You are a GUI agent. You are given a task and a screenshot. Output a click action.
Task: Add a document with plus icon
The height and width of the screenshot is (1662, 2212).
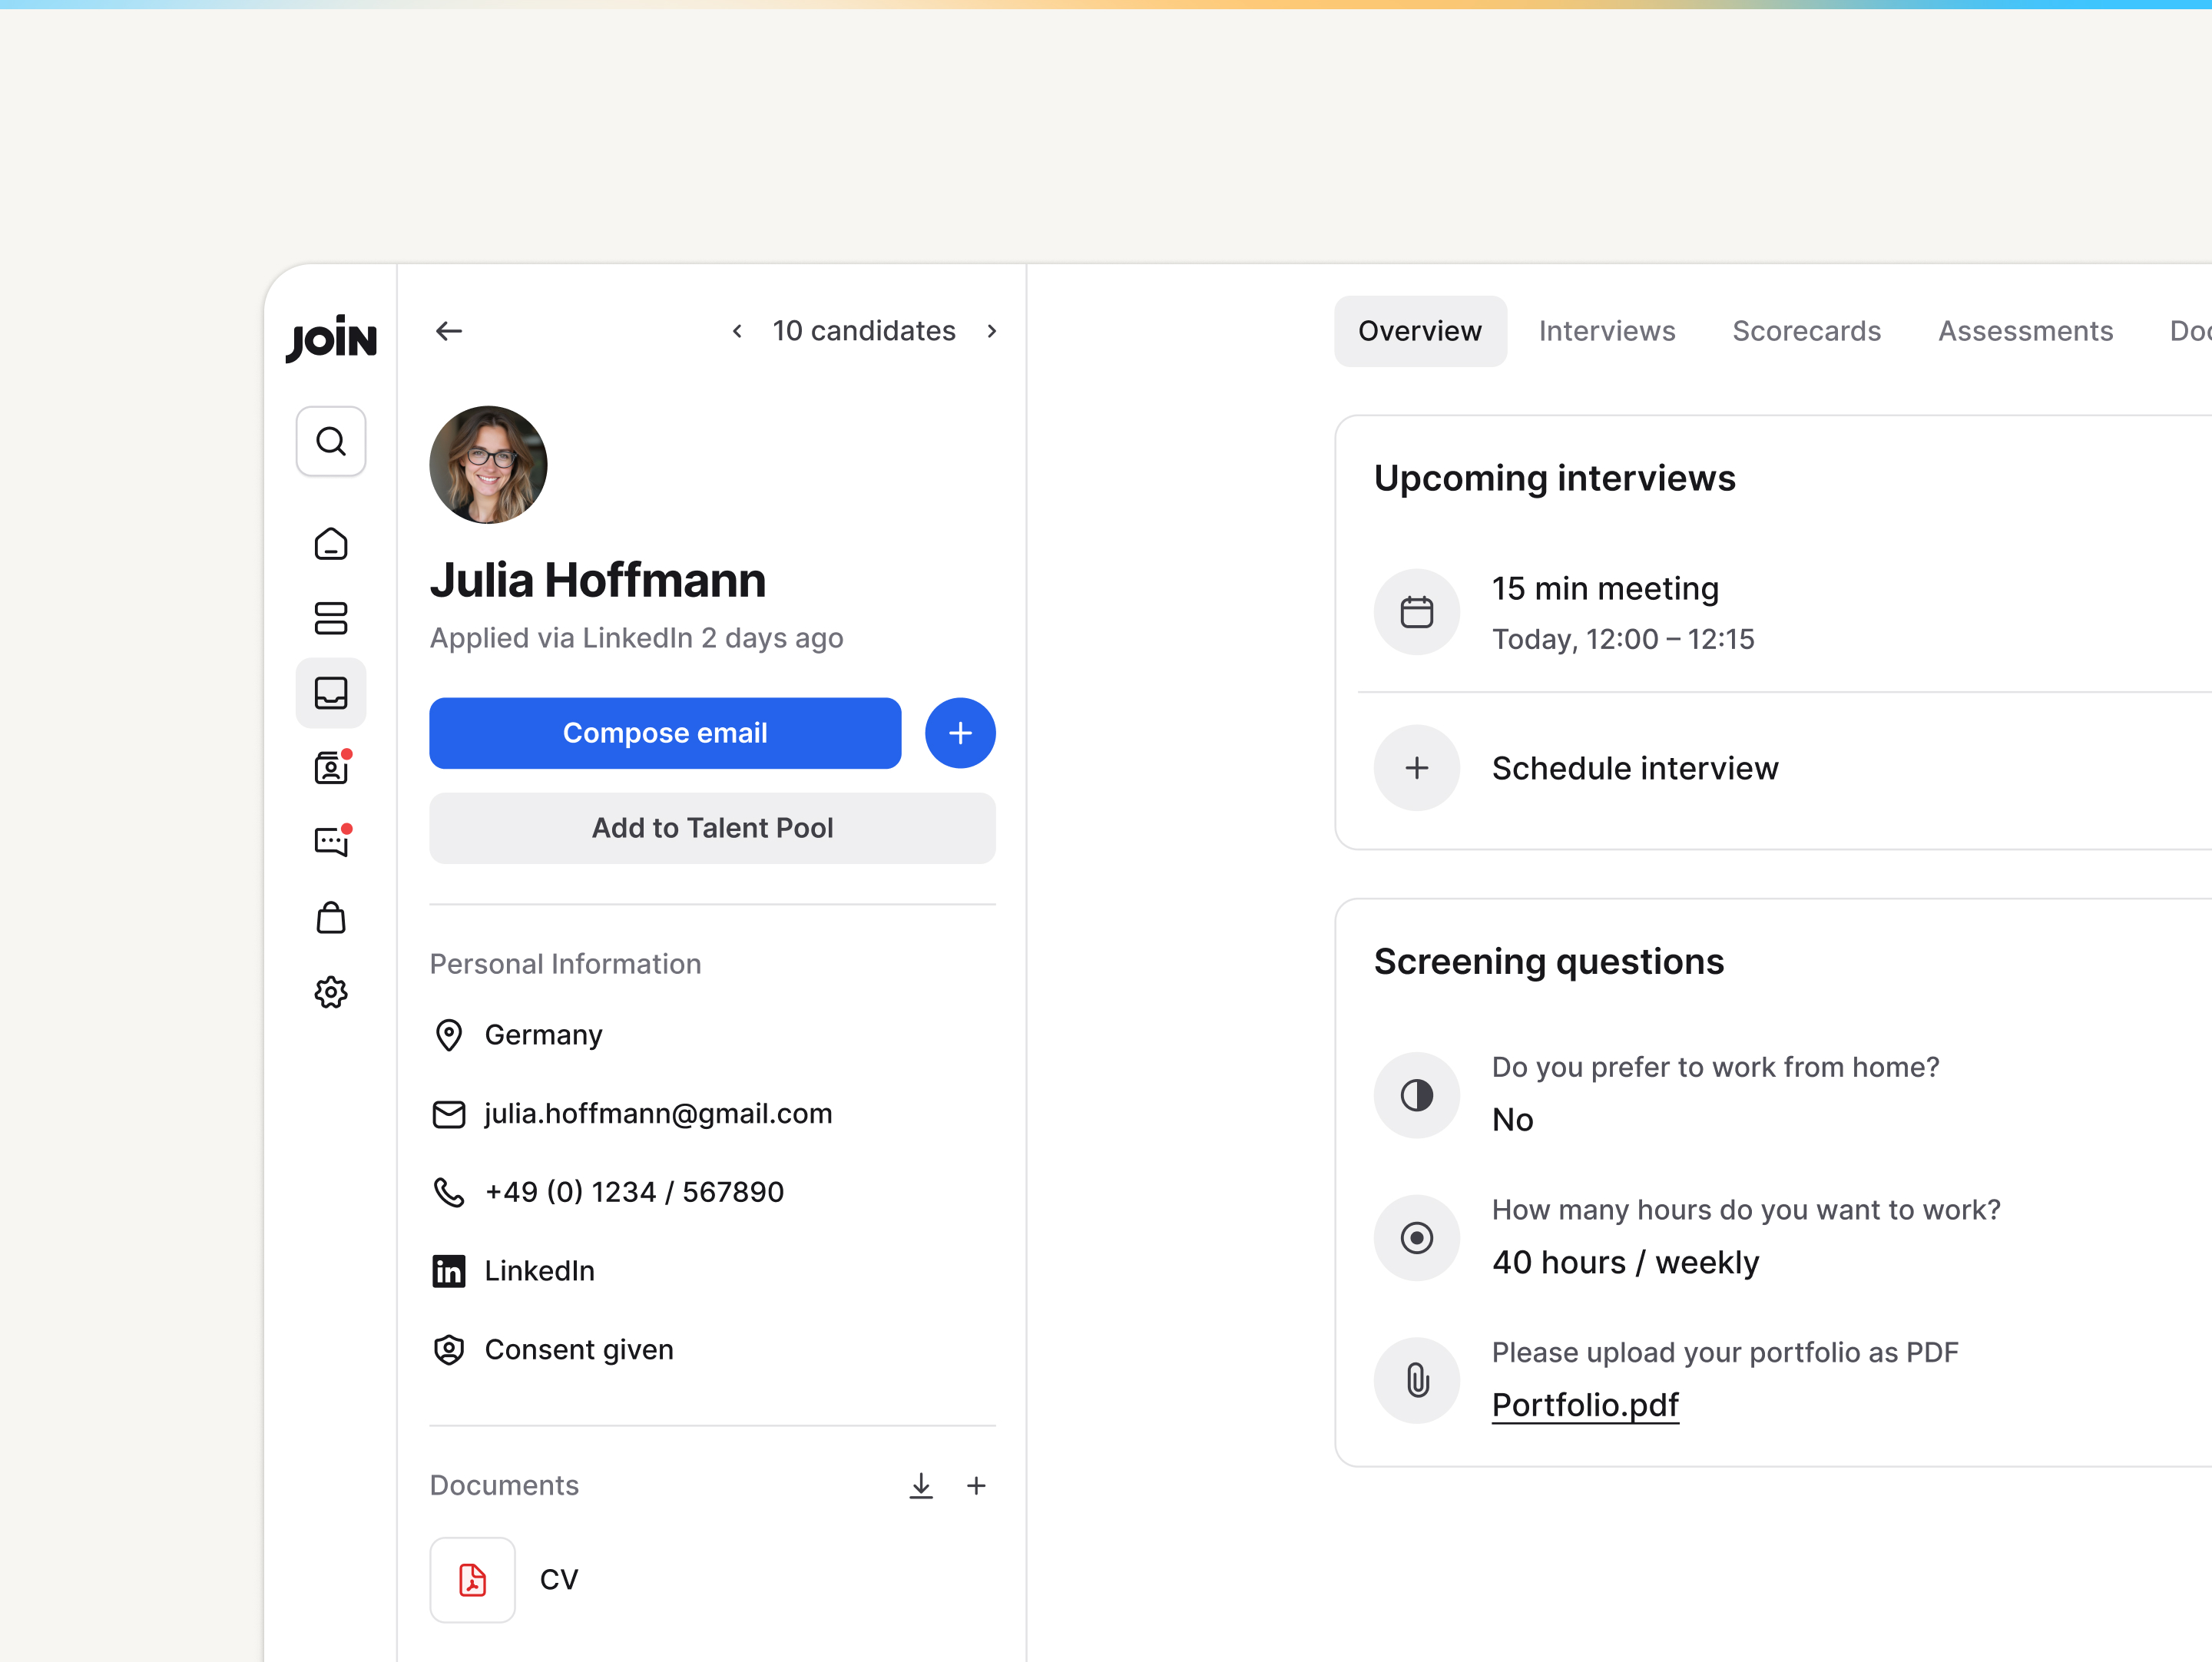(x=976, y=1486)
